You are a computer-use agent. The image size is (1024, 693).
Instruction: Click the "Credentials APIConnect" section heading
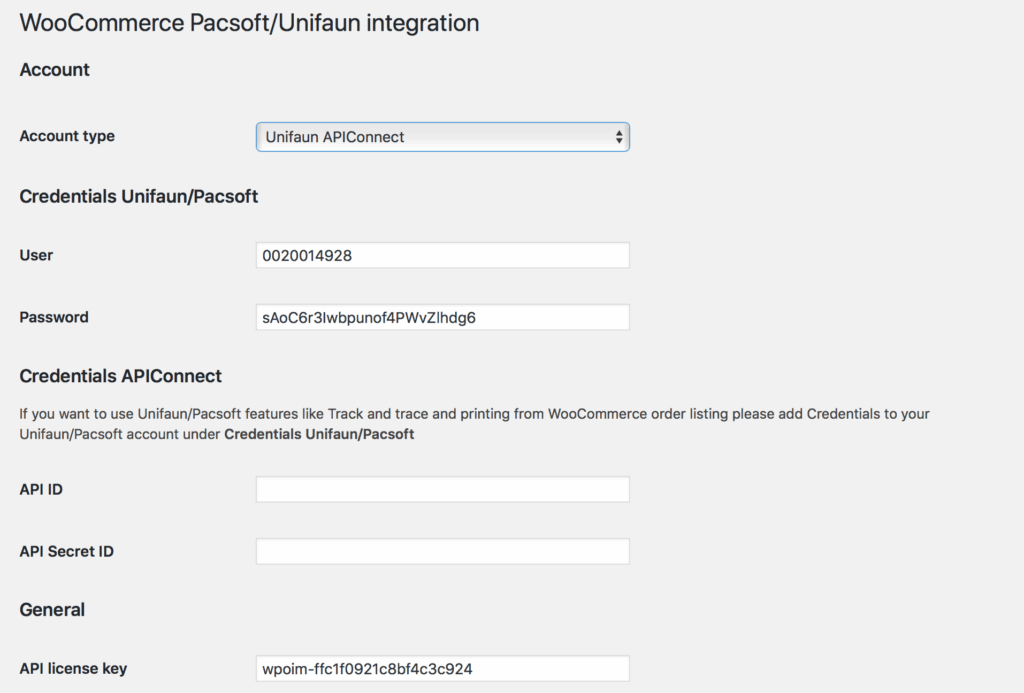pyautogui.click(x=121, y=376)
